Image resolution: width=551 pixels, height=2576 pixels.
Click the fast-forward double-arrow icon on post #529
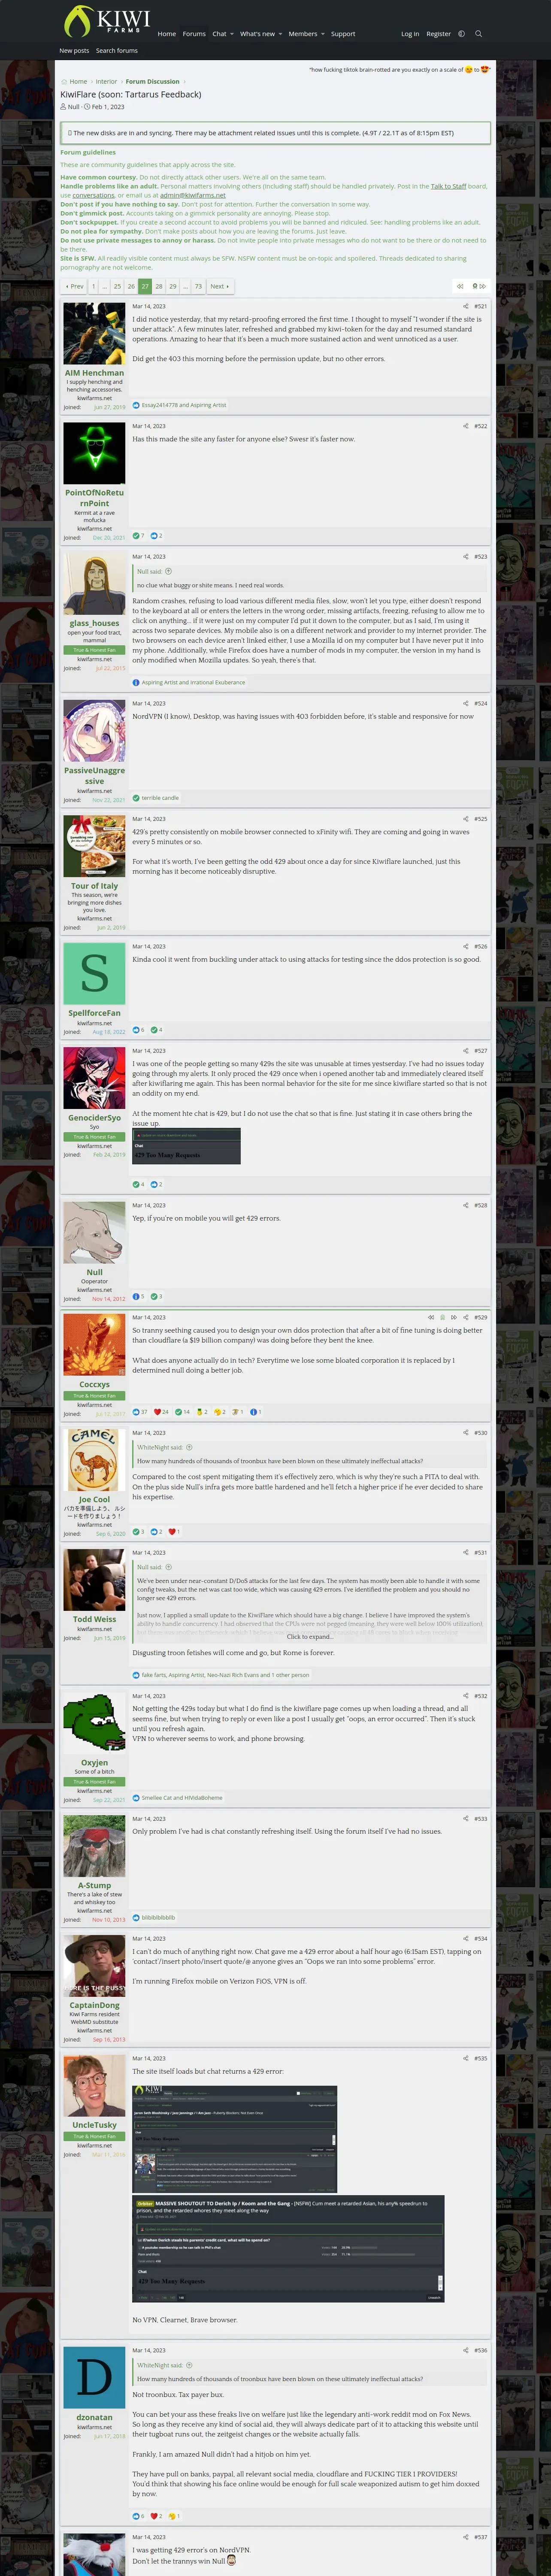pyautogui.click(x=454, y=1317)
